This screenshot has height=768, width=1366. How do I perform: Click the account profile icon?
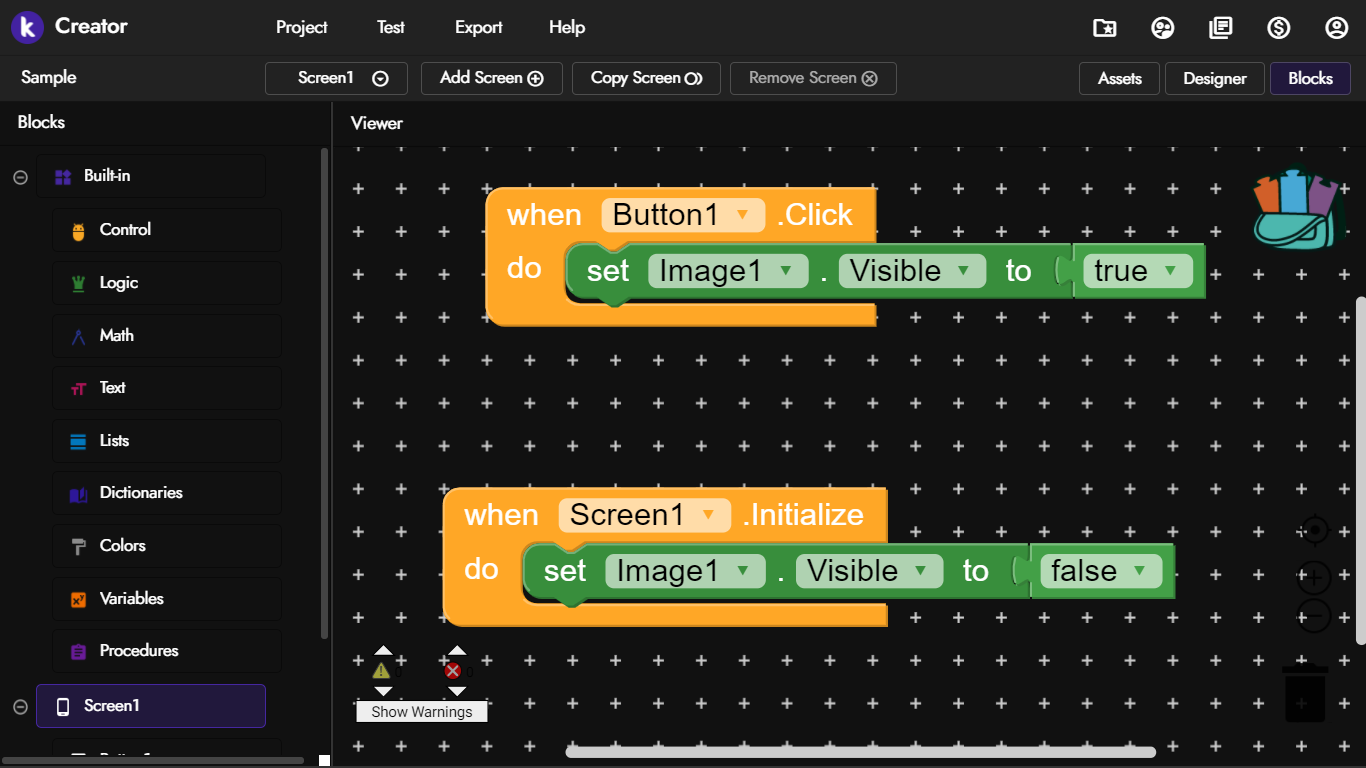pos(1337,28)
